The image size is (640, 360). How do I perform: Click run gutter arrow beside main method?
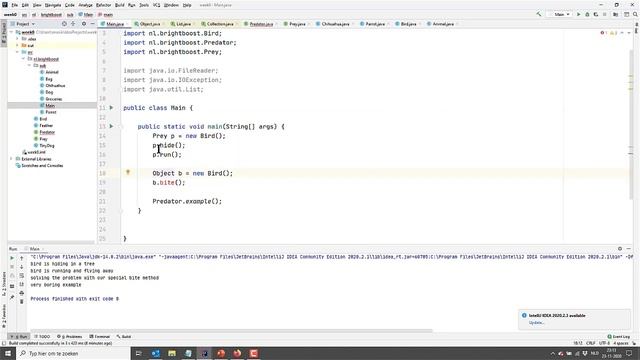tap(111, 127)
